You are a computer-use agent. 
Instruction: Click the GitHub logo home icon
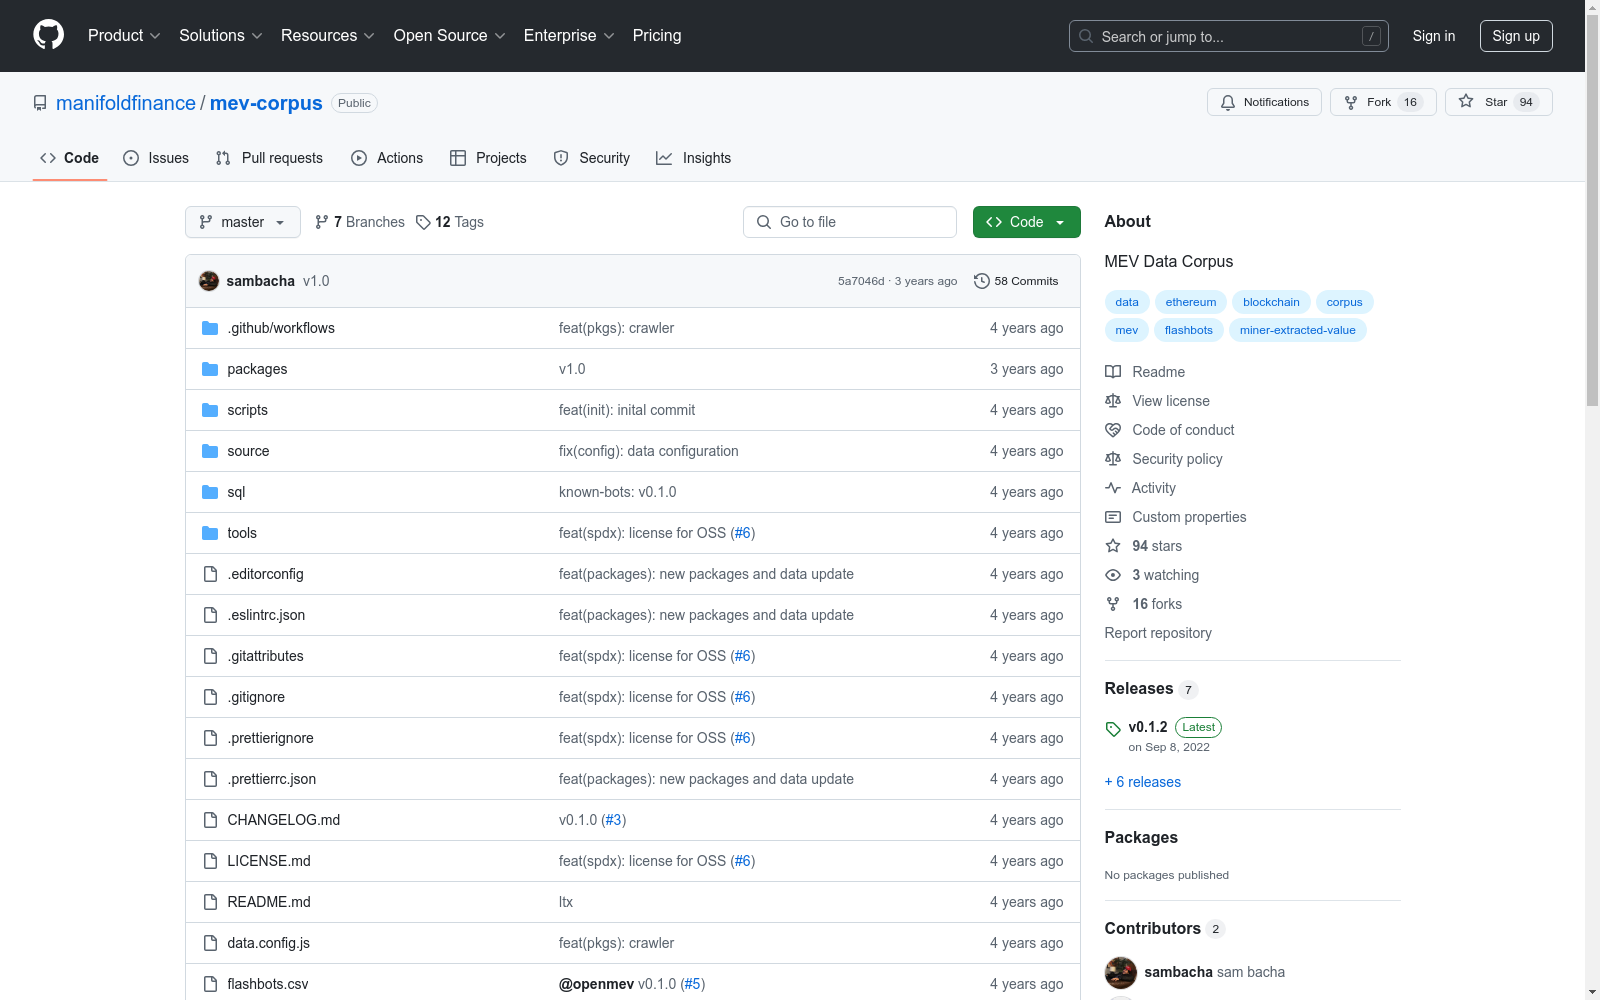coord(48,35)
